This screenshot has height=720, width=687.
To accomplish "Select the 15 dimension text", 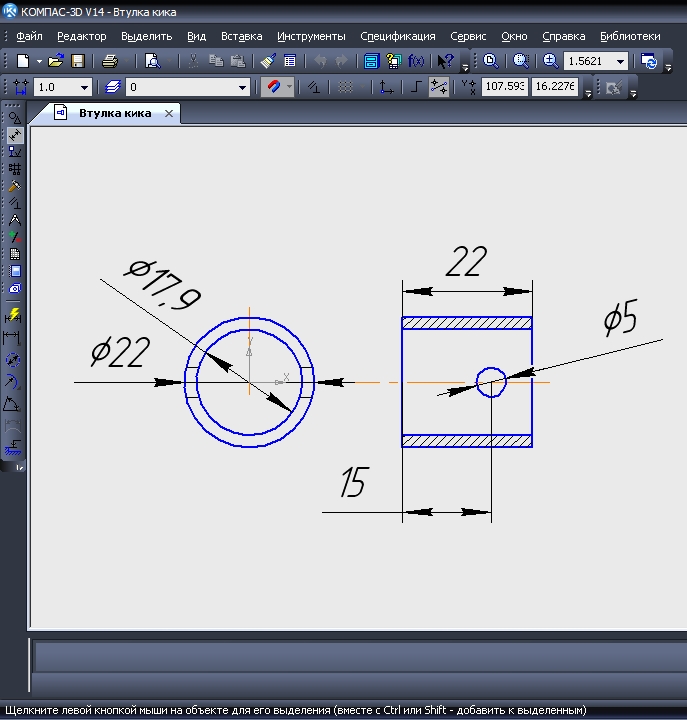I will 354,482.
